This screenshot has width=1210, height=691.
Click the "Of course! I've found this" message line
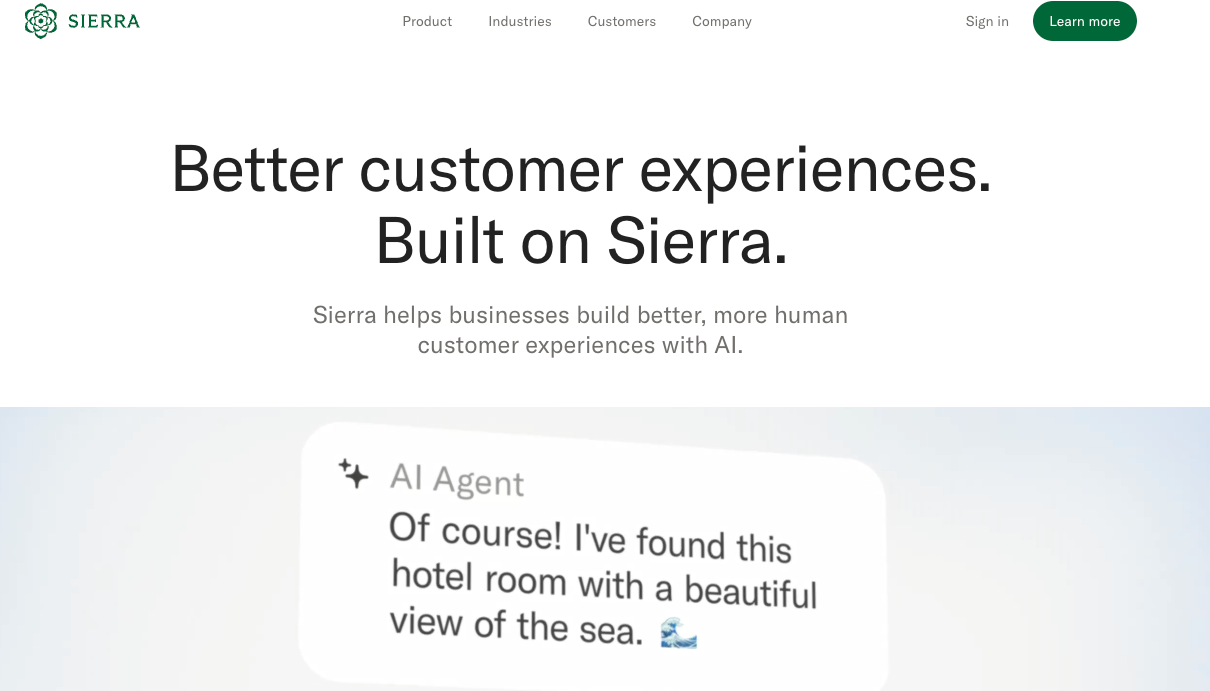590,538
